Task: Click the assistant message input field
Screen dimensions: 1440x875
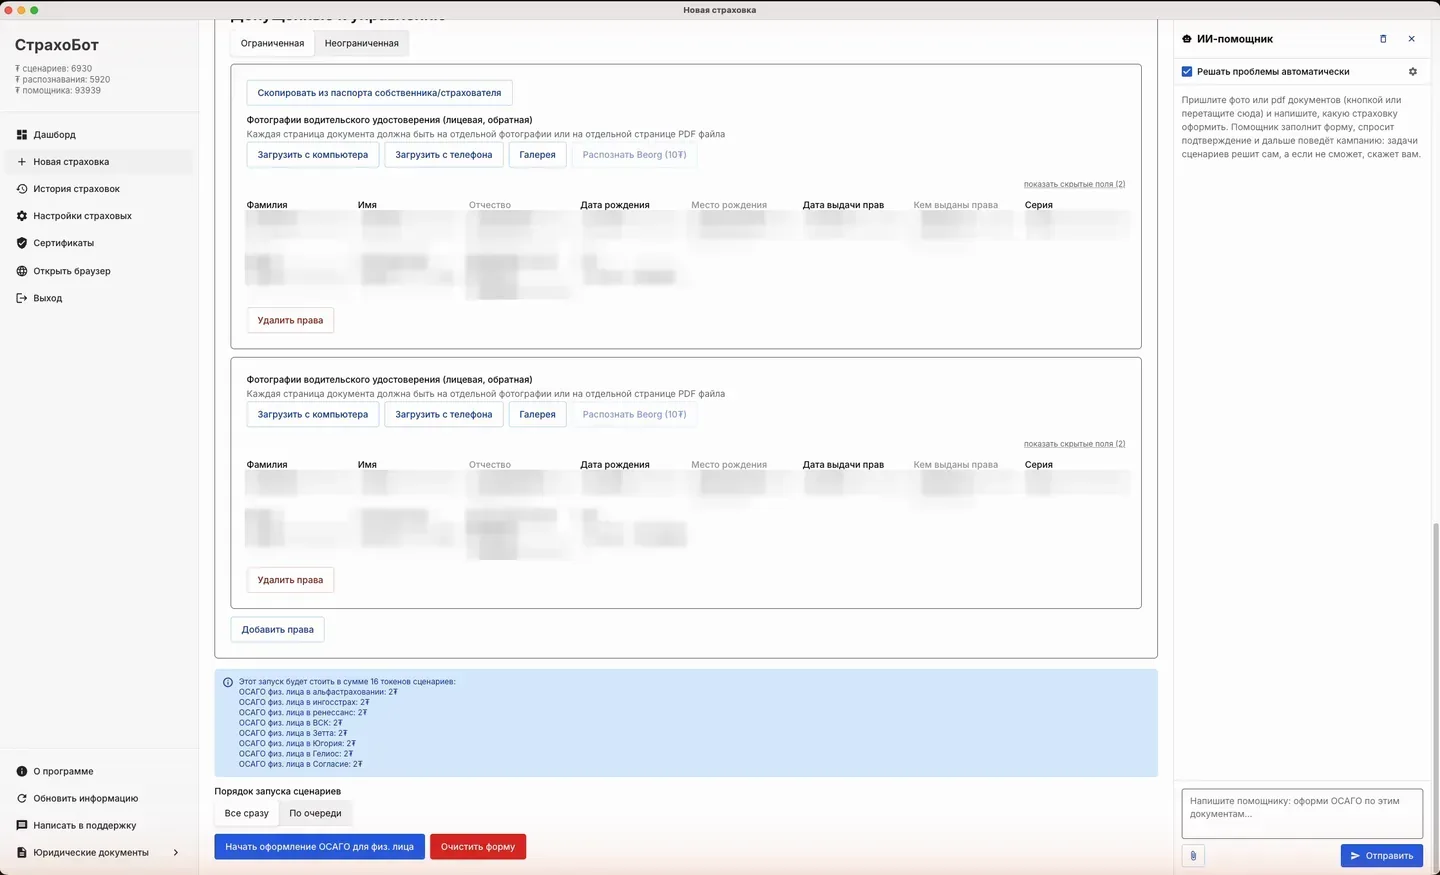Action: 1302,814
